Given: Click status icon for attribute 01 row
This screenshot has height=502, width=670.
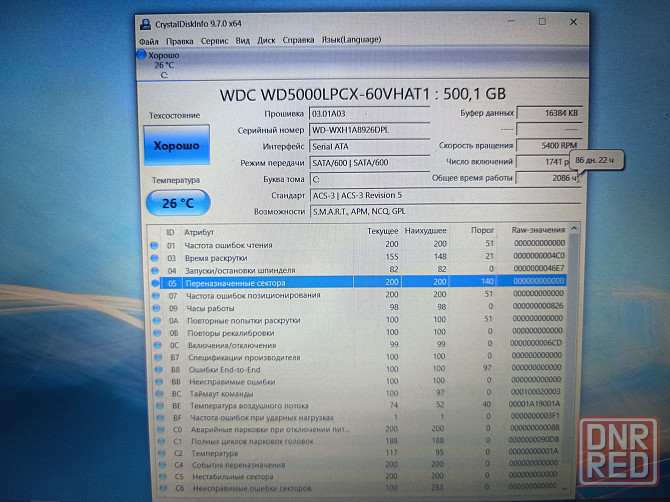Looking at the screenshot, I should point(153,245).
